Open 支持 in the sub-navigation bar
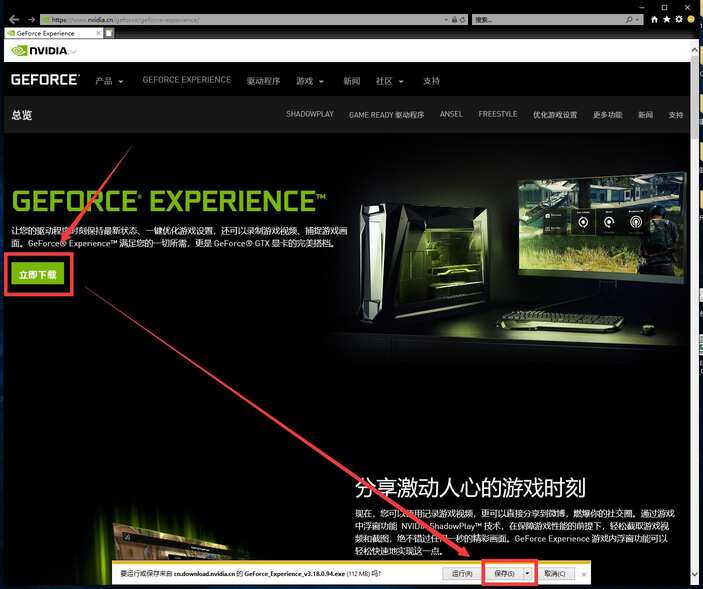The height and width of the screenshot is (589, 703). [676, 115]
